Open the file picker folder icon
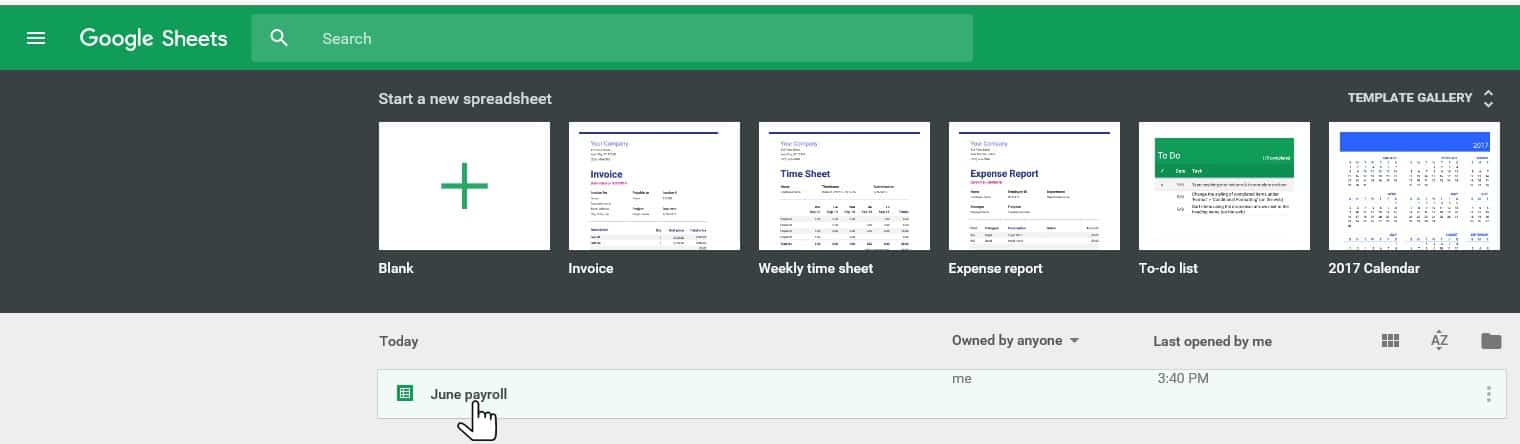 pos(1491,341)
